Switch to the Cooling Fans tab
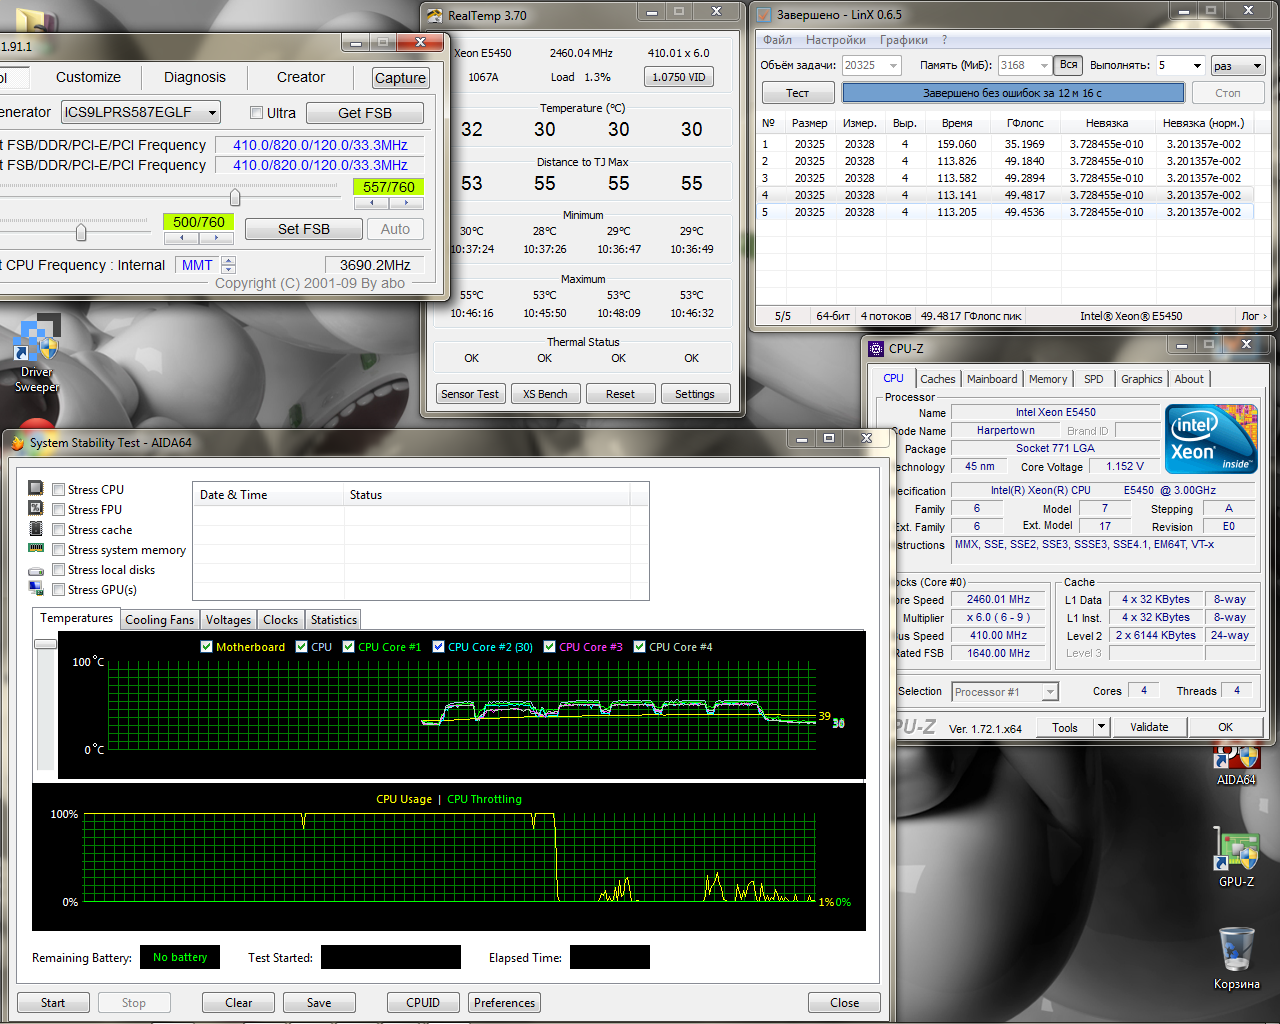The height and width of the screenshot is (1024, 1280). (x=160, y=620)
